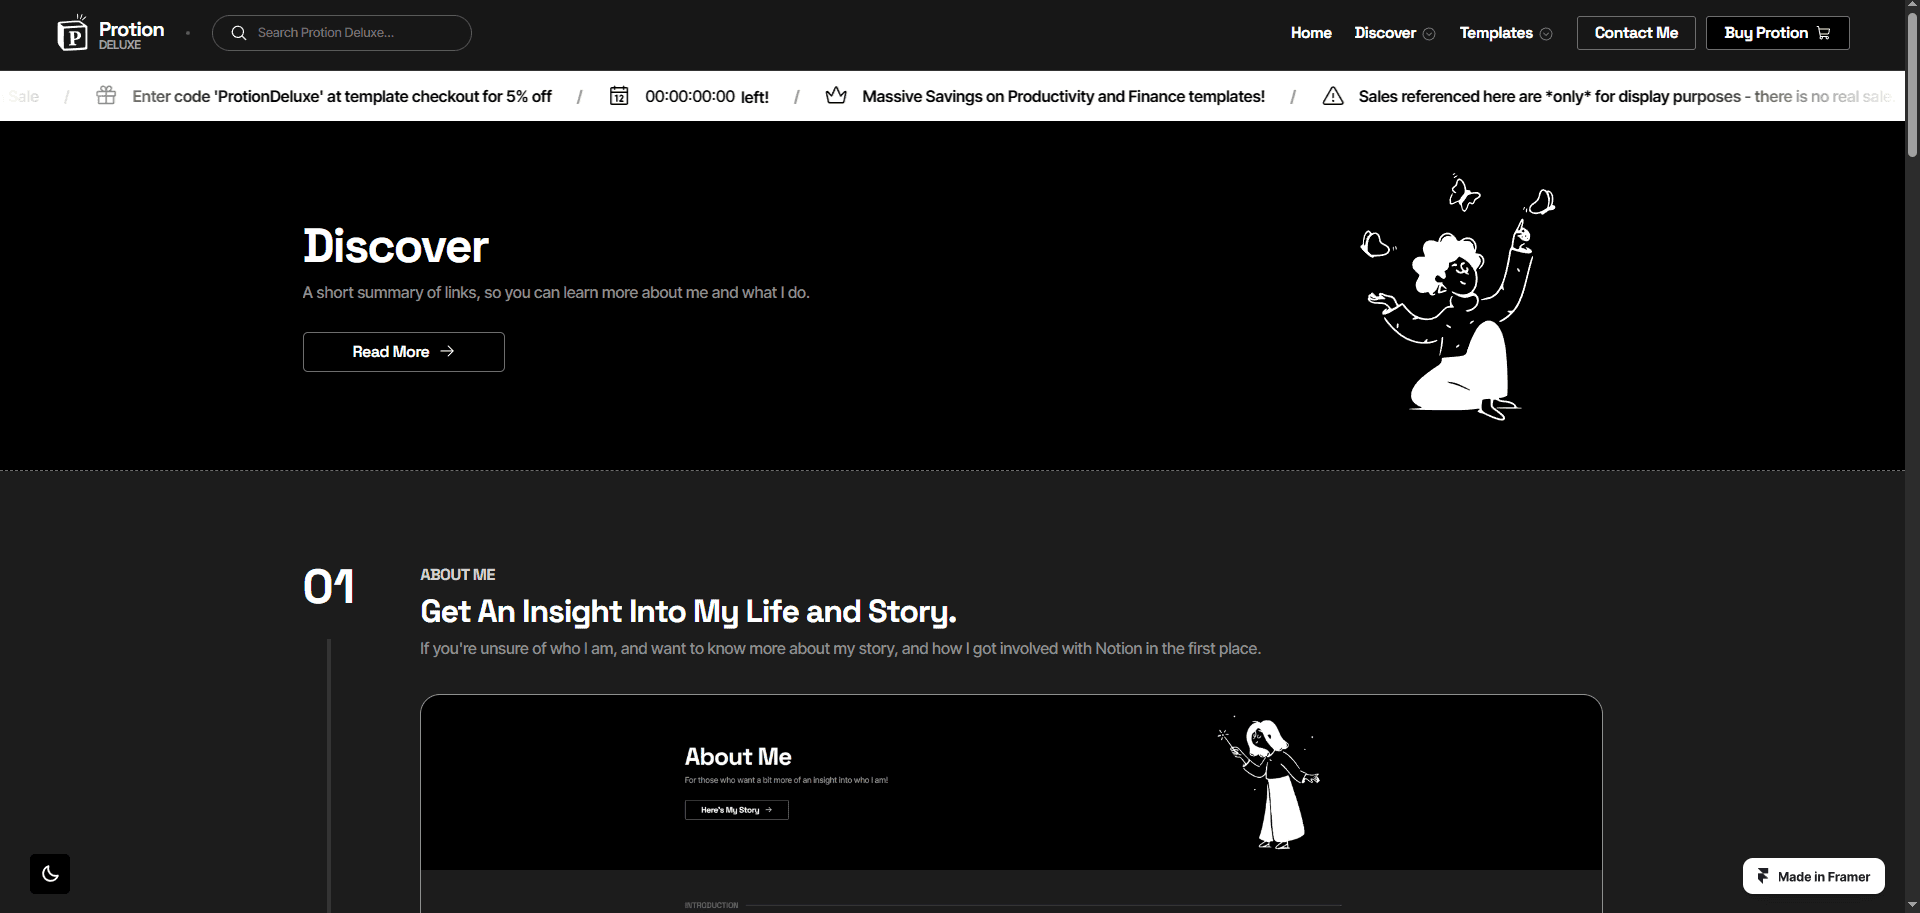Viewport: 1920px width, 913px height.
Task: Click the woman with butterflies illustration
Action: pyautogui.click(x=1458, y=297)
